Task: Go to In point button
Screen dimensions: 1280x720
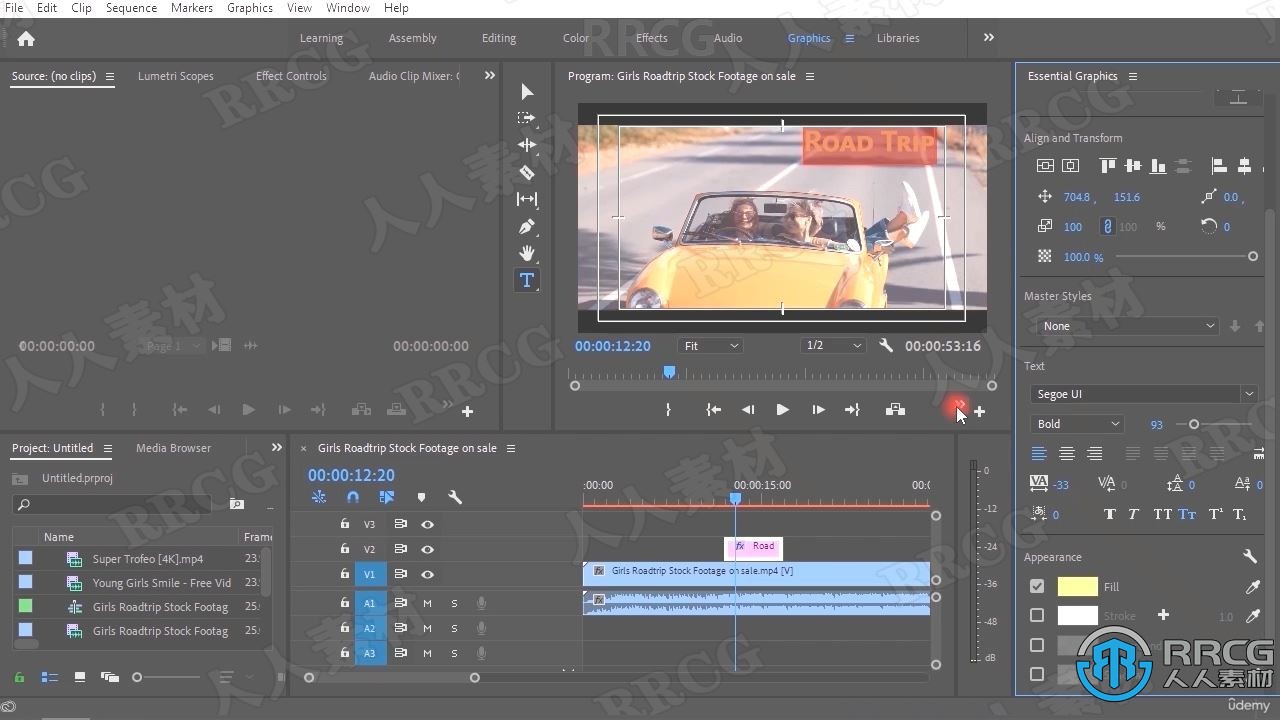Action: coord(713,410)
